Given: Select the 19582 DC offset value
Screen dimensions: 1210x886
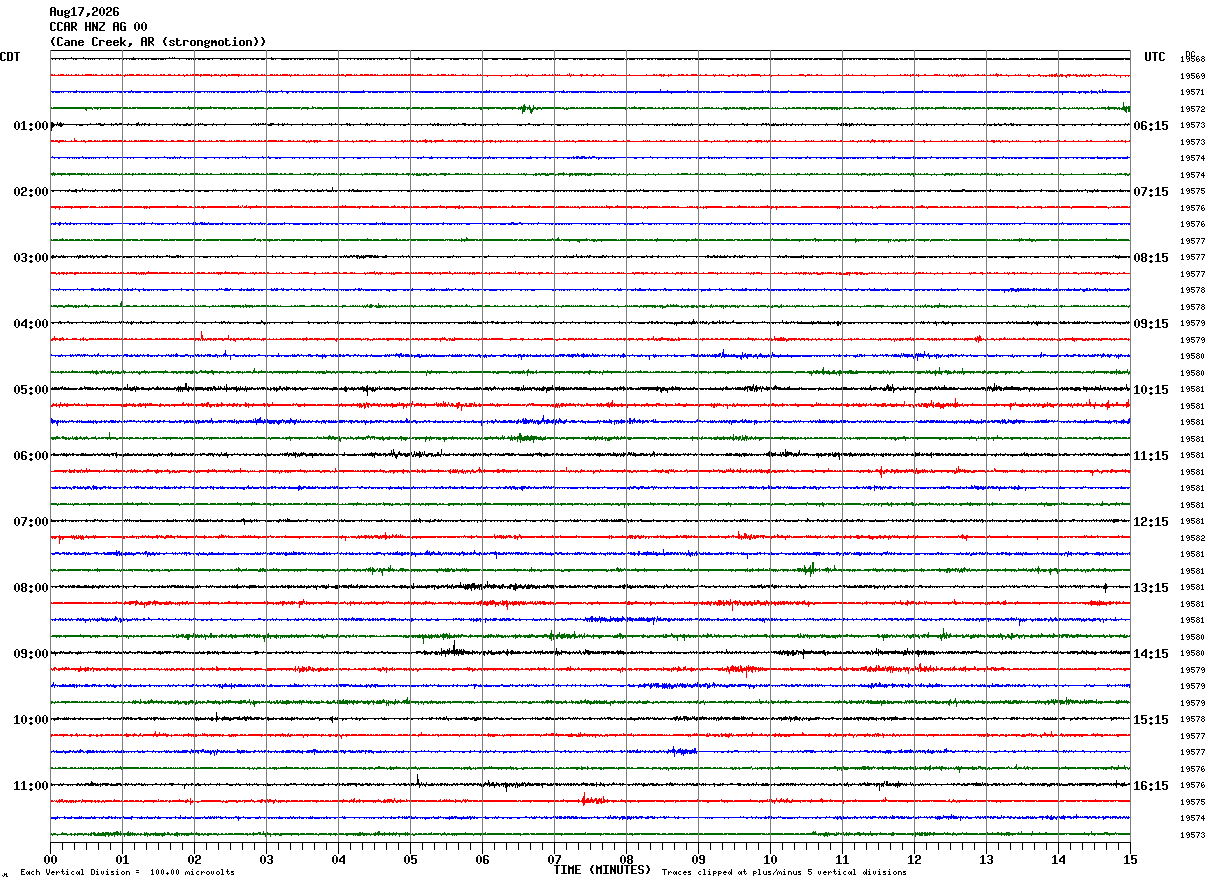Looking at the screenshot, I should 1192,538.
